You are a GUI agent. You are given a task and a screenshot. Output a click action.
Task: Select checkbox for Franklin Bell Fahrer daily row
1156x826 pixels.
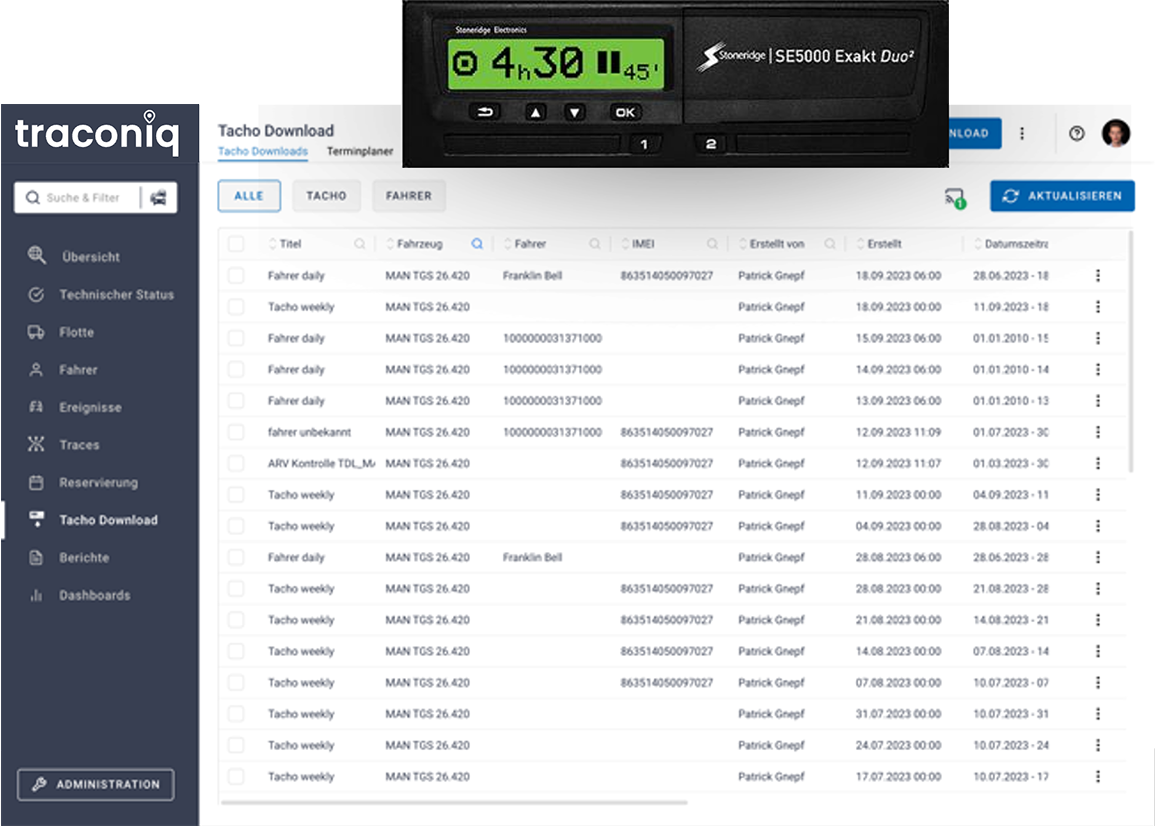(x=236, y=275)
